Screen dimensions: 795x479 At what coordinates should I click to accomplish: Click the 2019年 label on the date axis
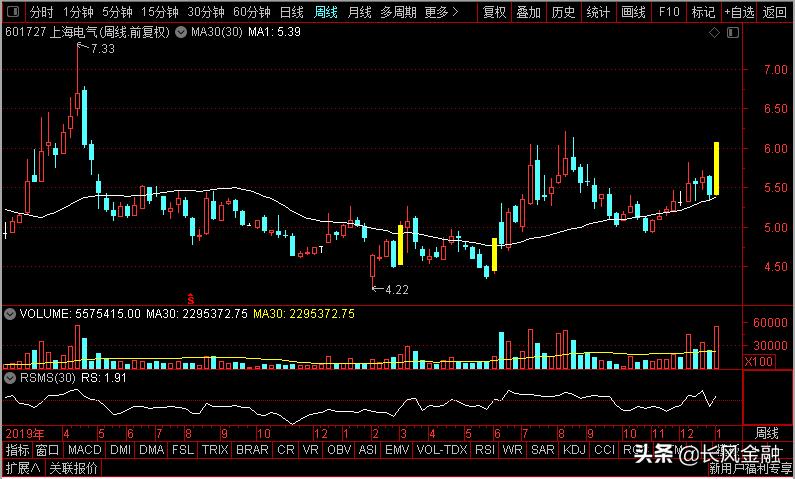point(25,434)
